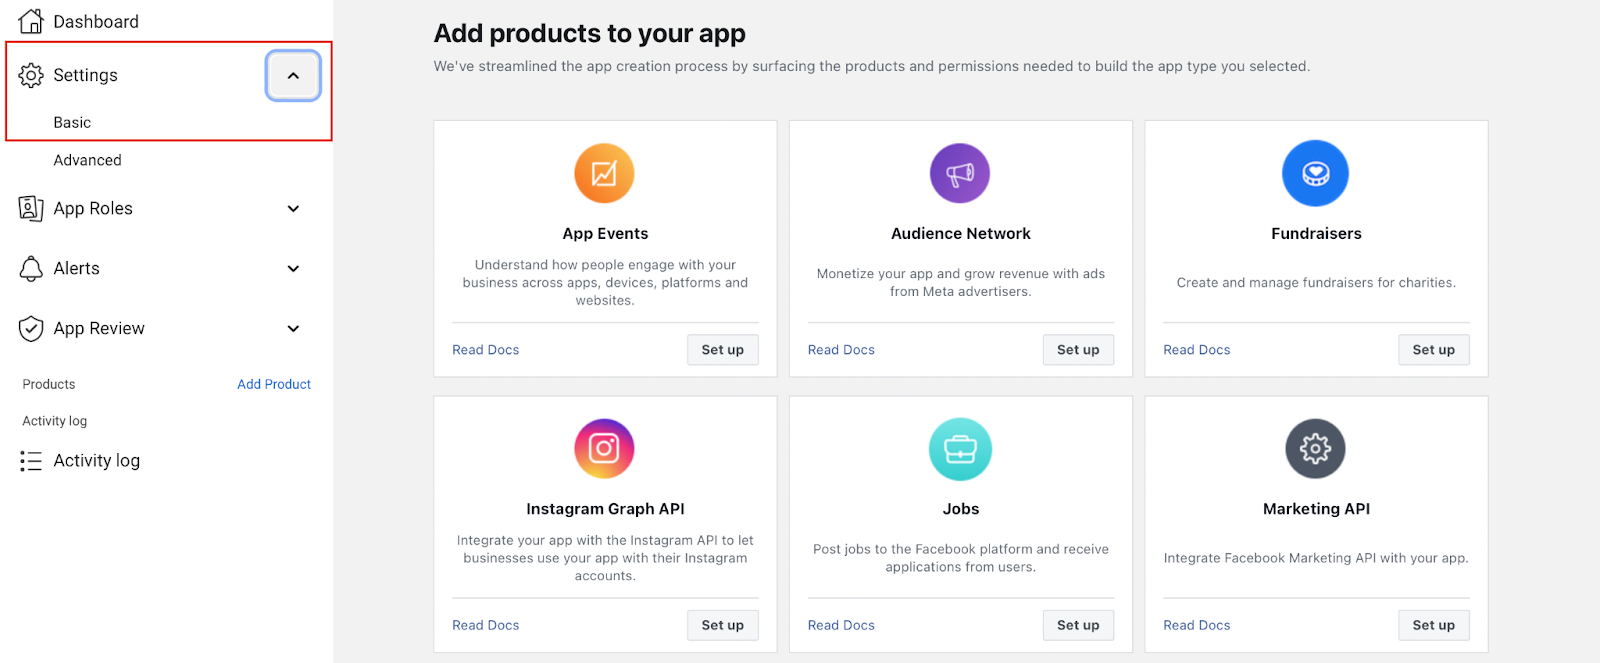This screenshot has width=1600, height=663.
Task: Click the Dashboard home icon
Action: [31, 21]
